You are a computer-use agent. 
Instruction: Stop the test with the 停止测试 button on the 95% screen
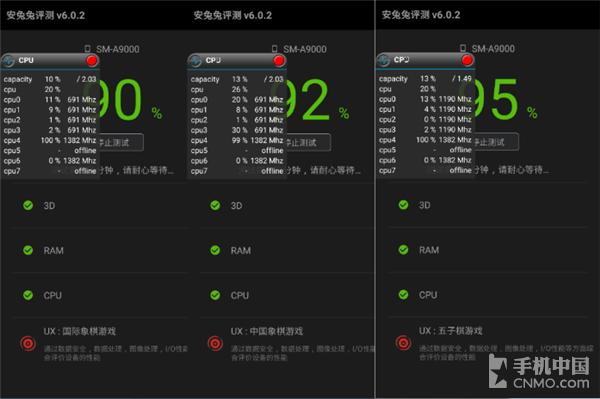tap(497, 142)
